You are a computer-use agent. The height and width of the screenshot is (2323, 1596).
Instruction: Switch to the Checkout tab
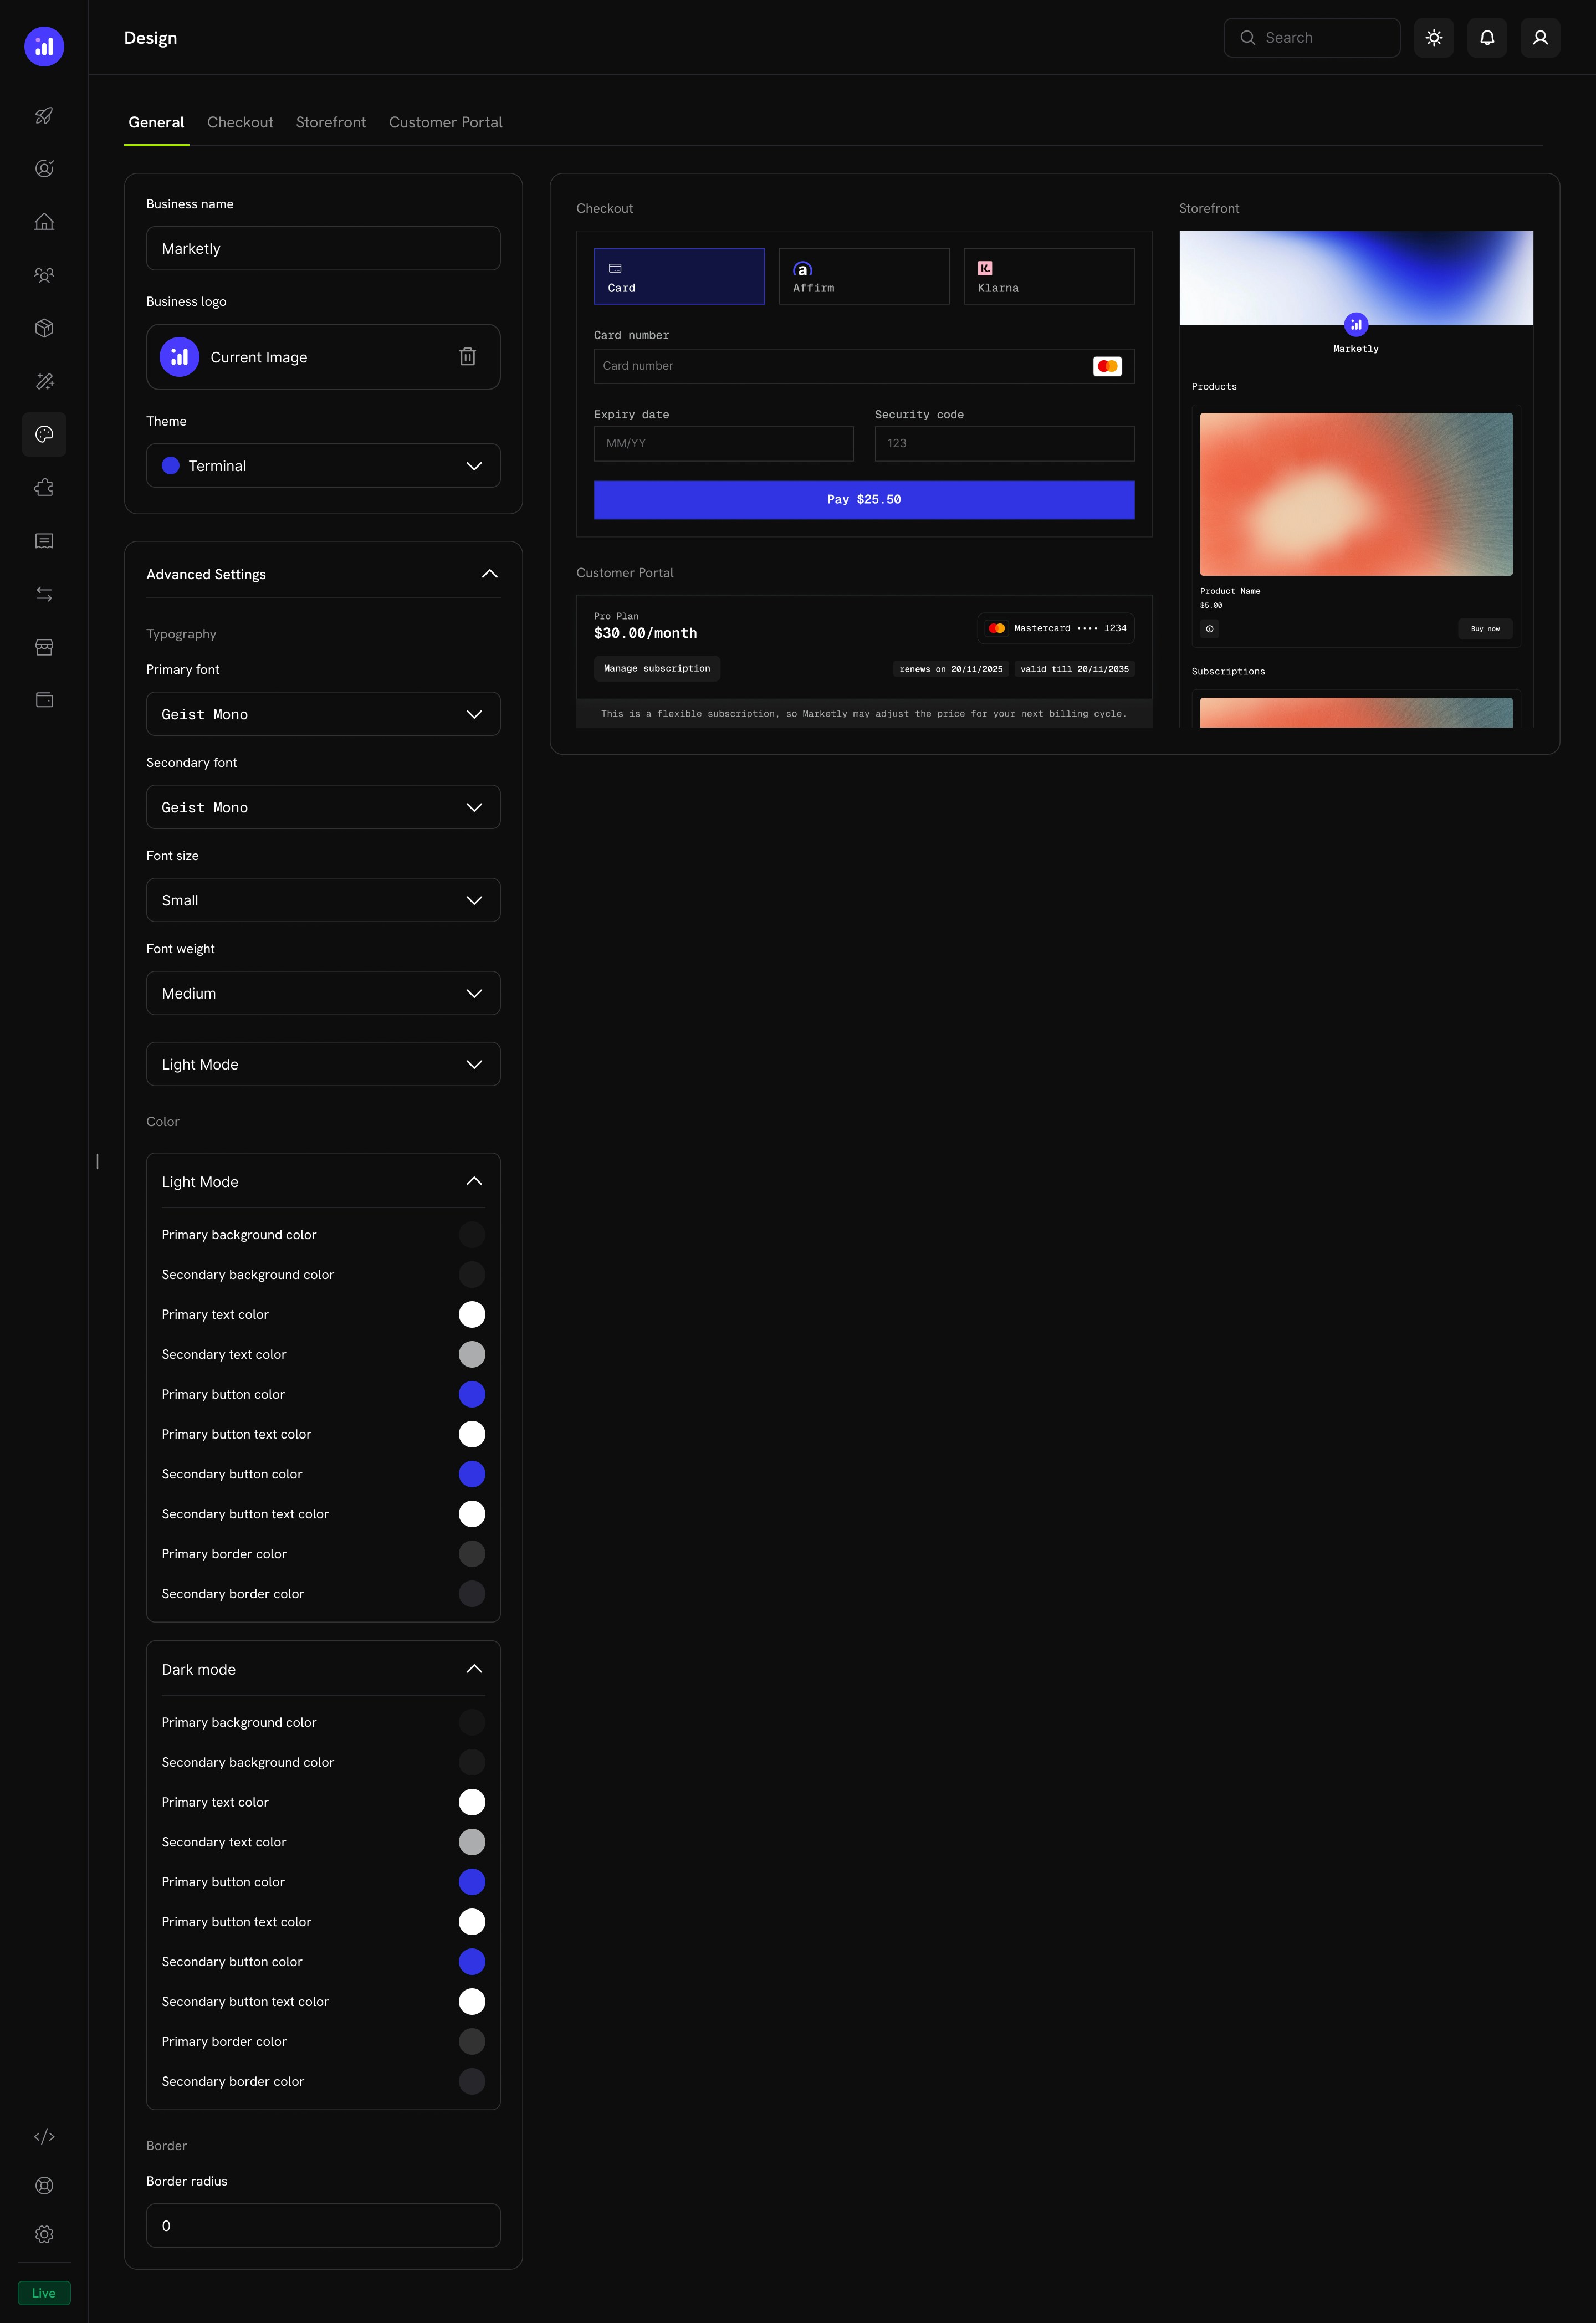click(240, 122)
